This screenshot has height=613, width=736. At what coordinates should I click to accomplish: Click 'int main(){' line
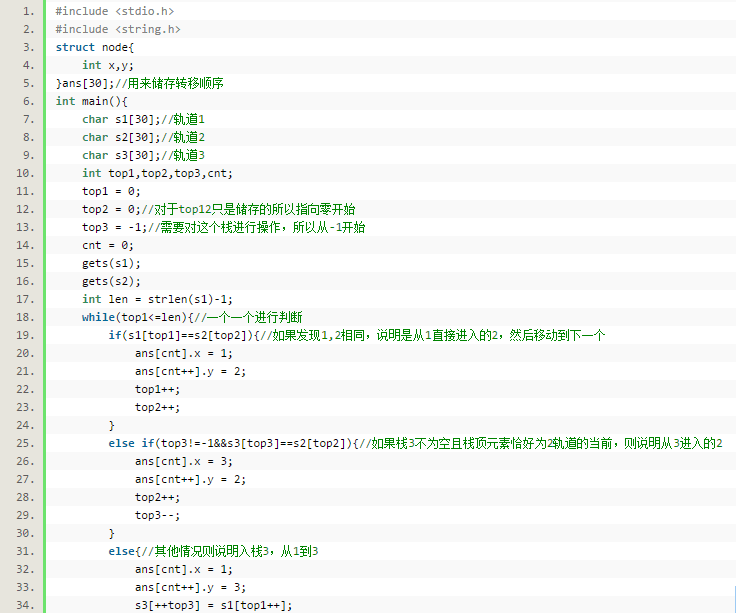[x=92, y=101]
